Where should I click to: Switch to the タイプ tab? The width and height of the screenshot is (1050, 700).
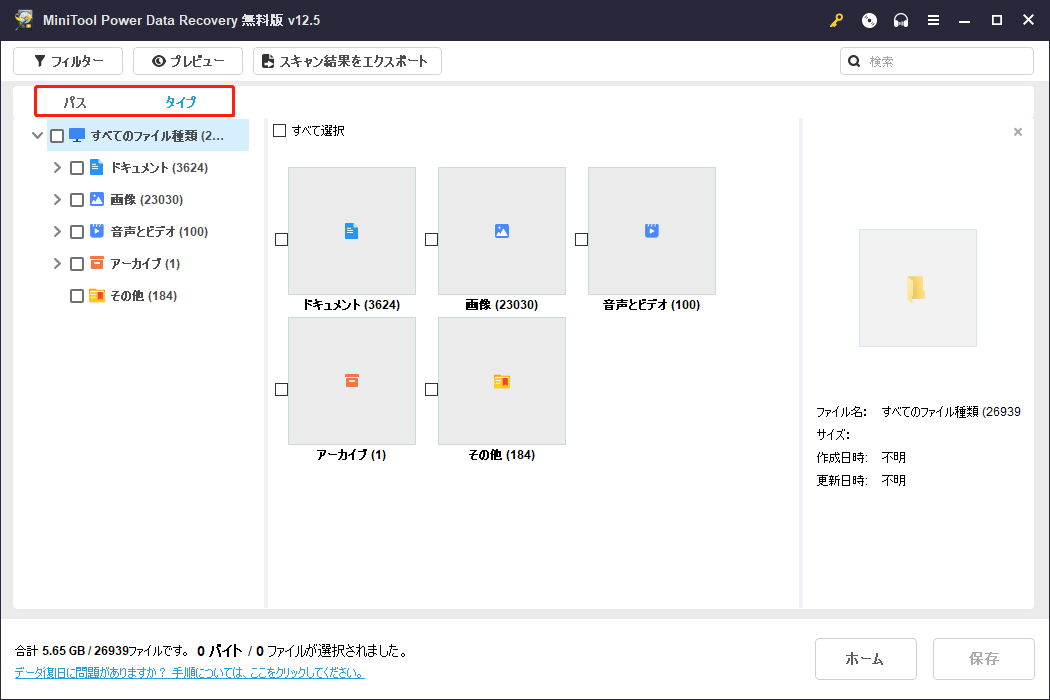pos(181,102)
